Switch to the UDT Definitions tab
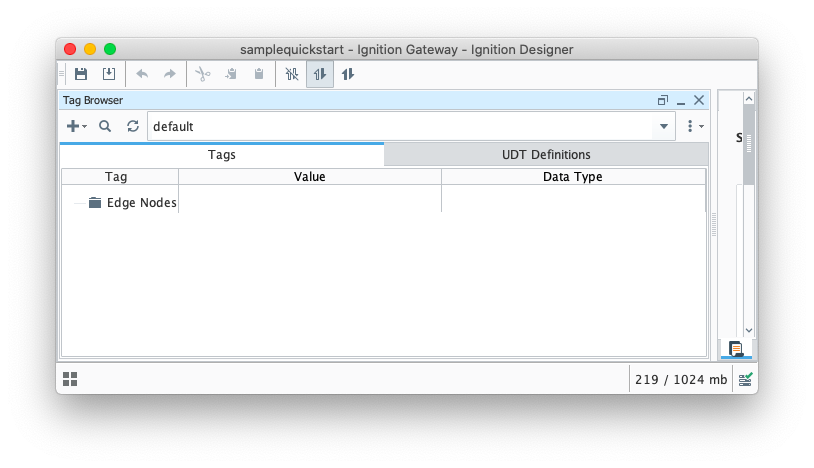The height and width of the screenshot is (468, 814). (x=546, y=155)
